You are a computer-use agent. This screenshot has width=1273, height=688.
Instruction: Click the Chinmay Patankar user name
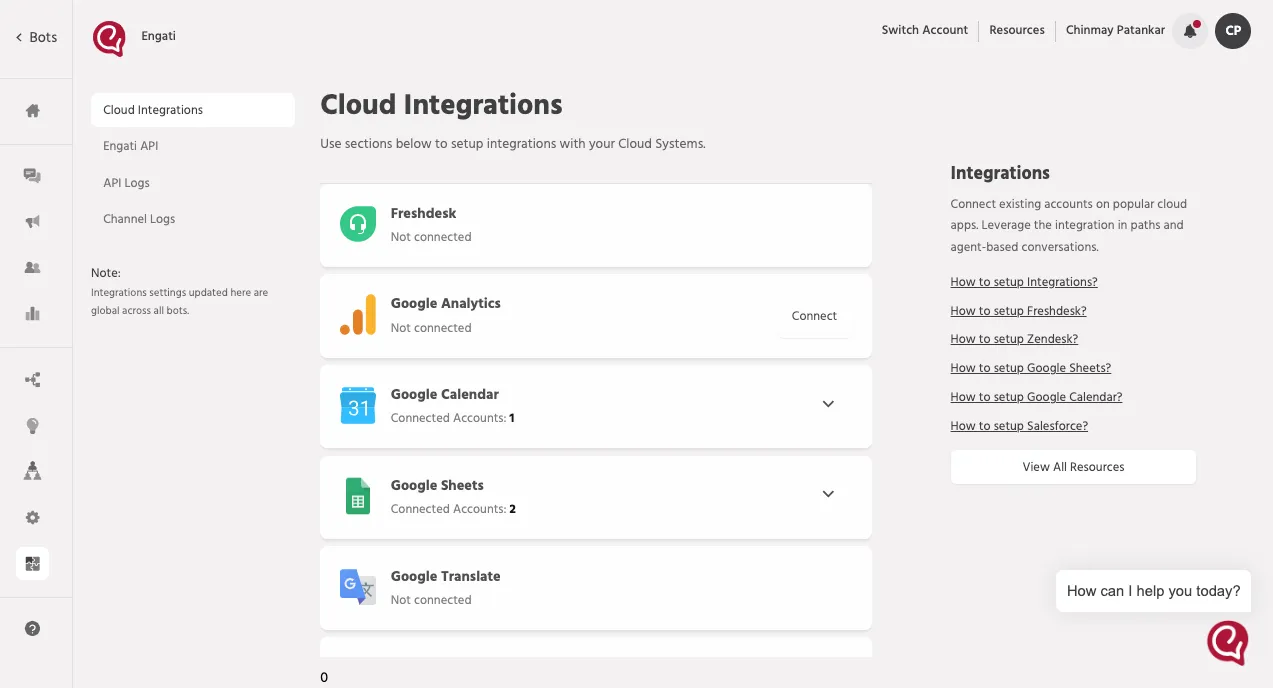(1115, 30)
